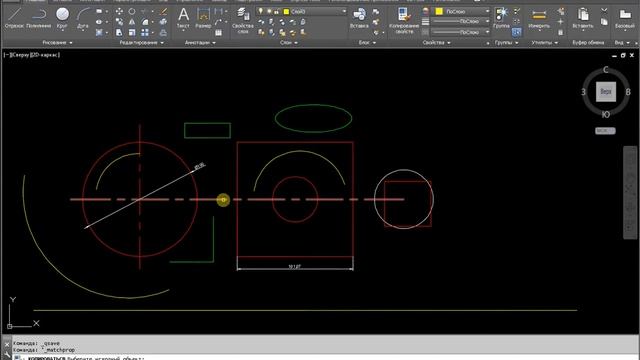This screenshot has height=360, width=640.
Task: Open the Слой0 layer dropdown
Action: tap(302, 11)
